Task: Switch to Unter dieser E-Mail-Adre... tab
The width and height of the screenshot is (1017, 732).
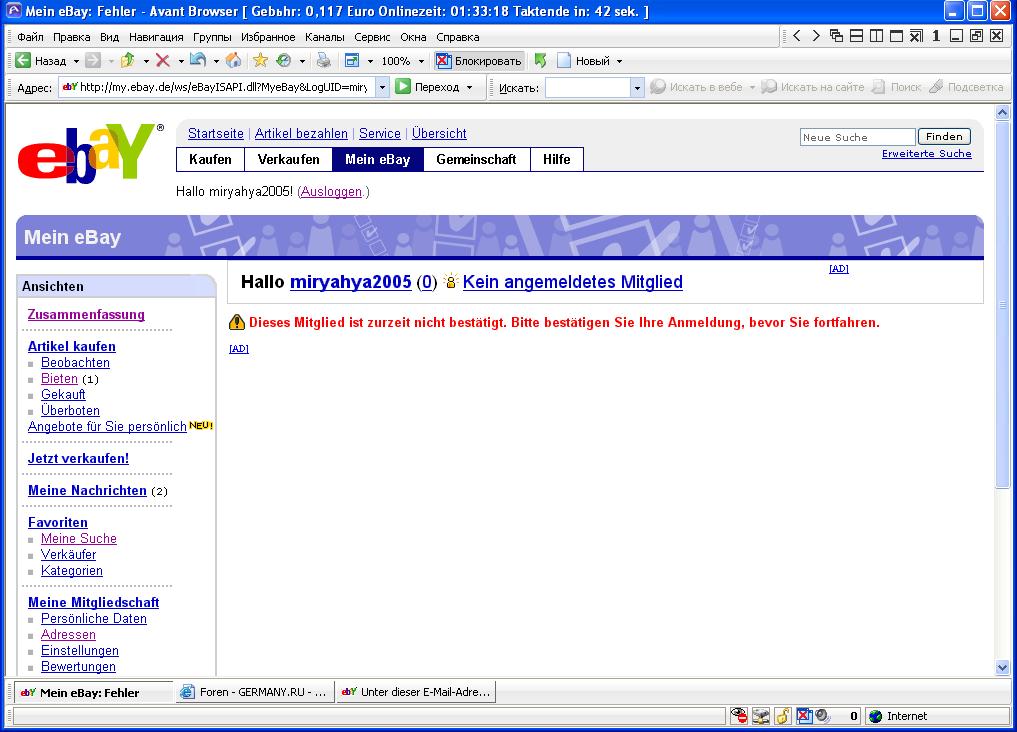Action: tap(416, 692)
